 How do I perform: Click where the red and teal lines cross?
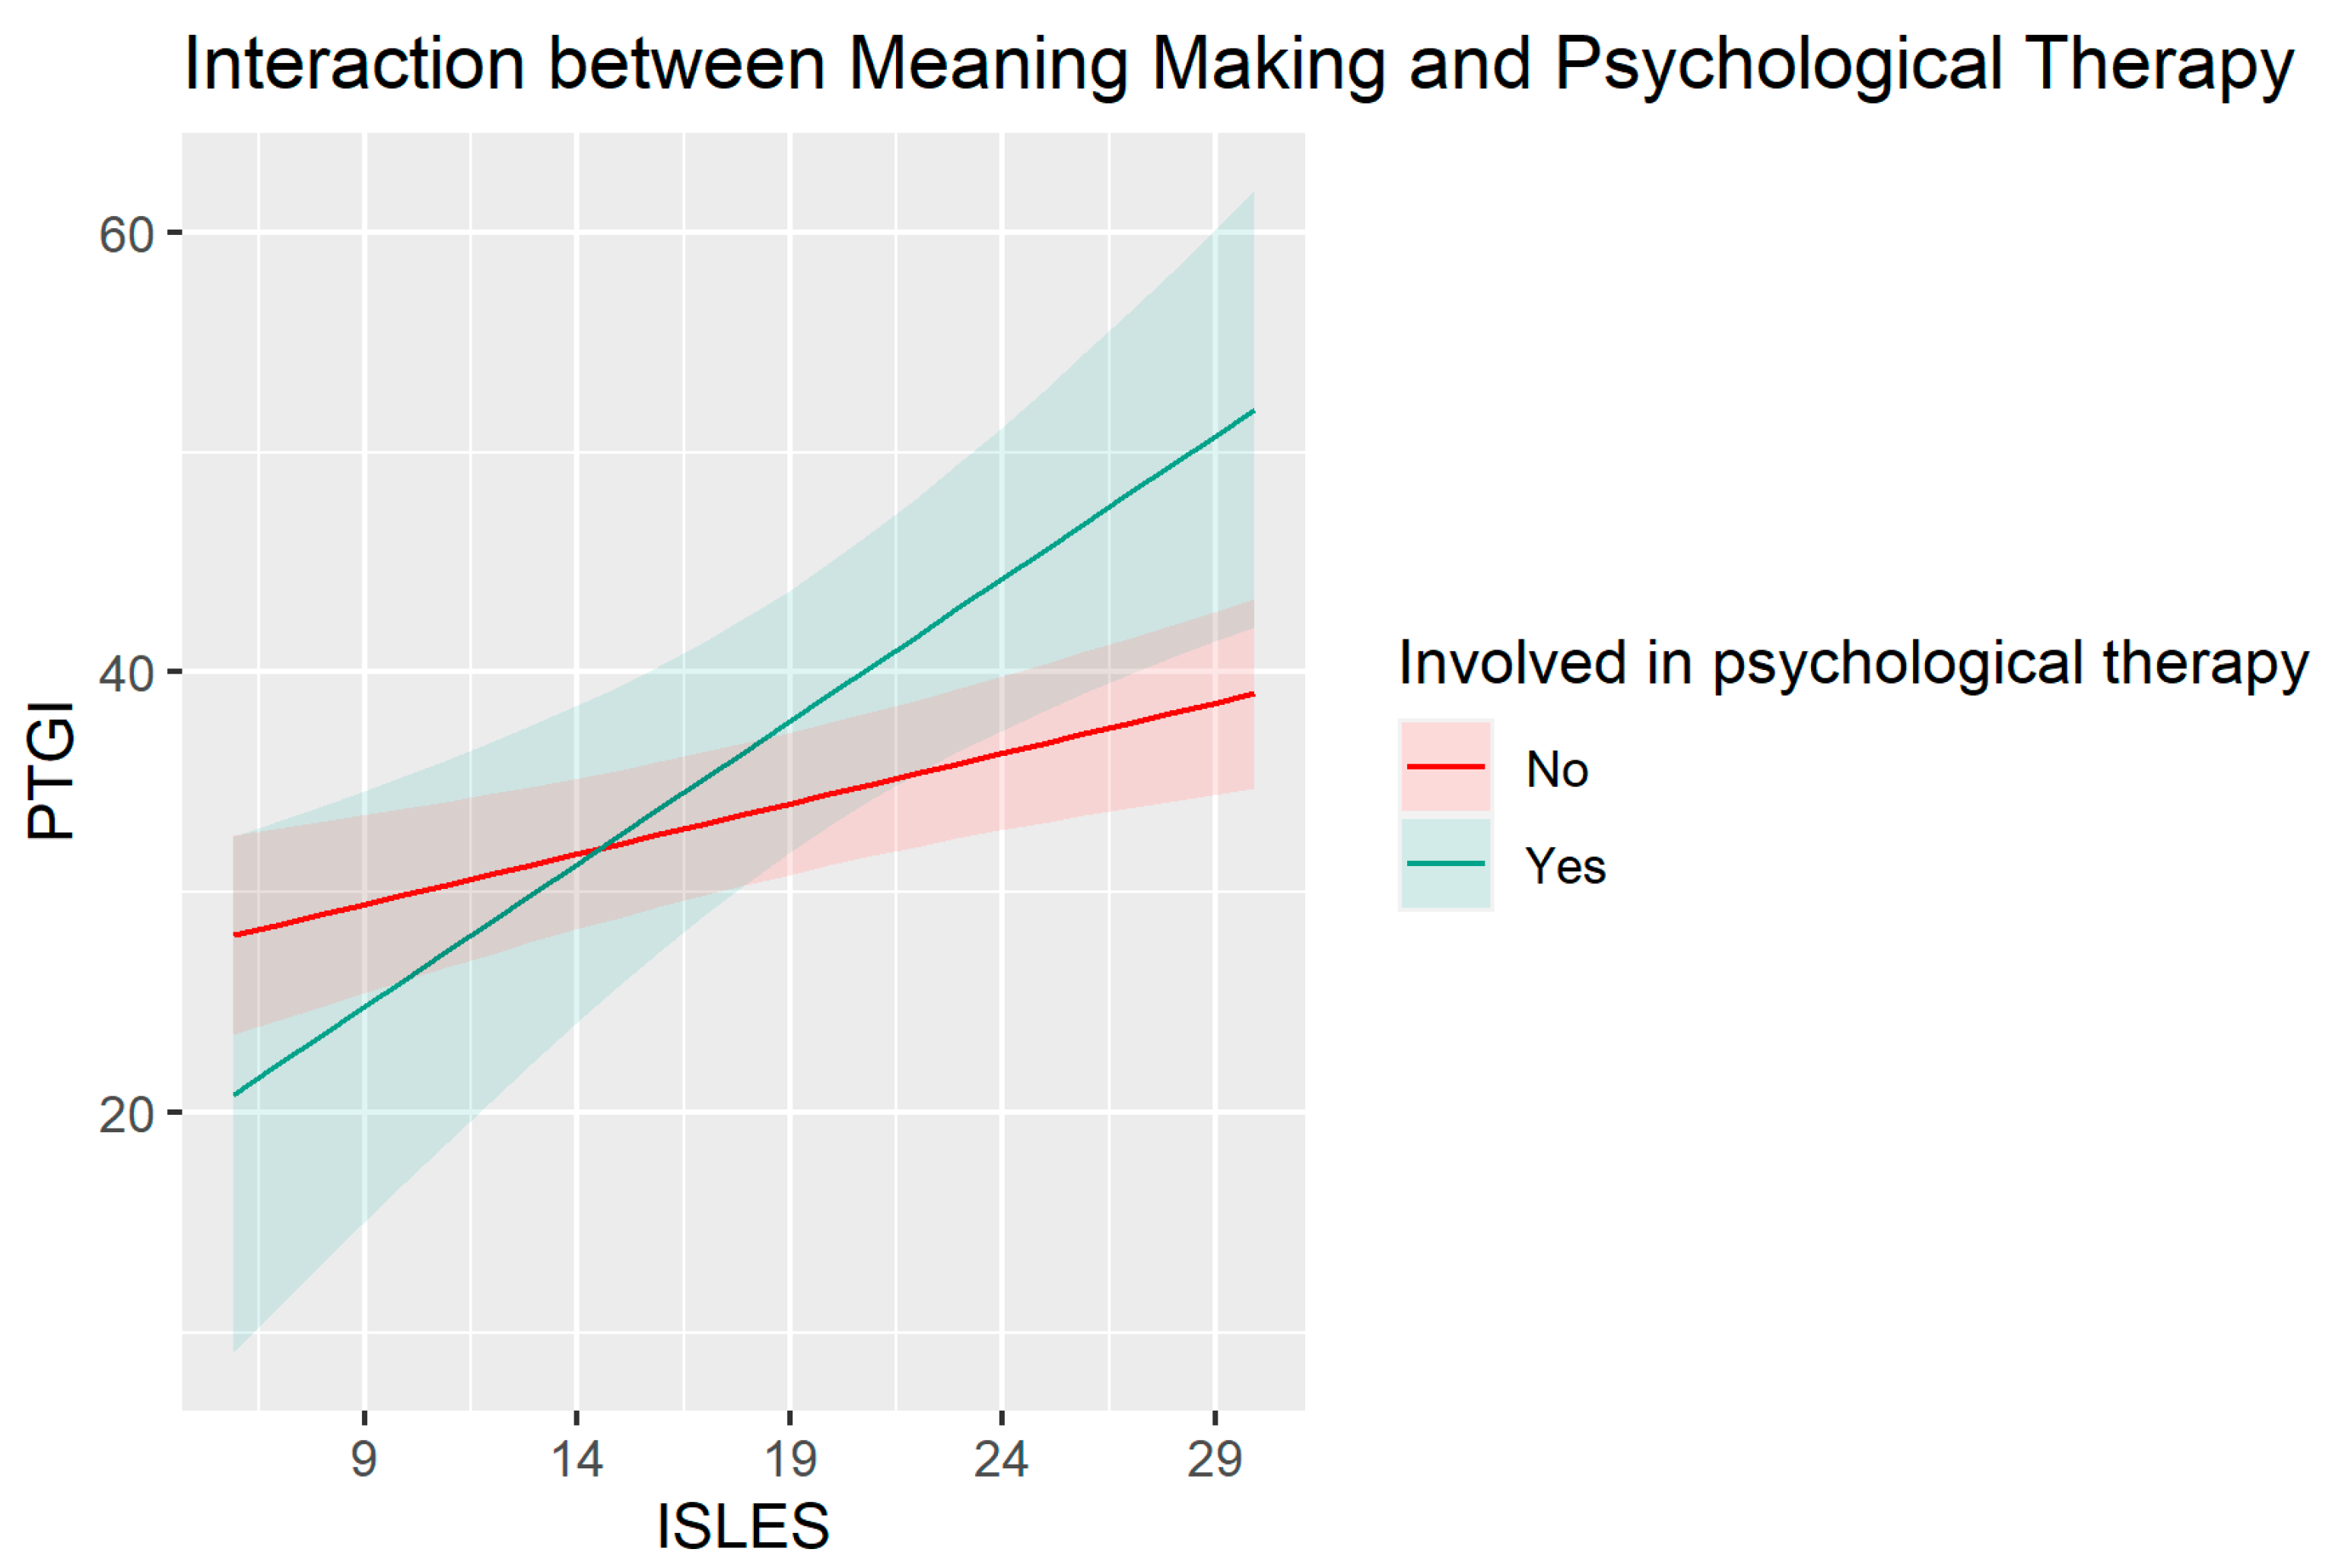click(x=599, y=850)
